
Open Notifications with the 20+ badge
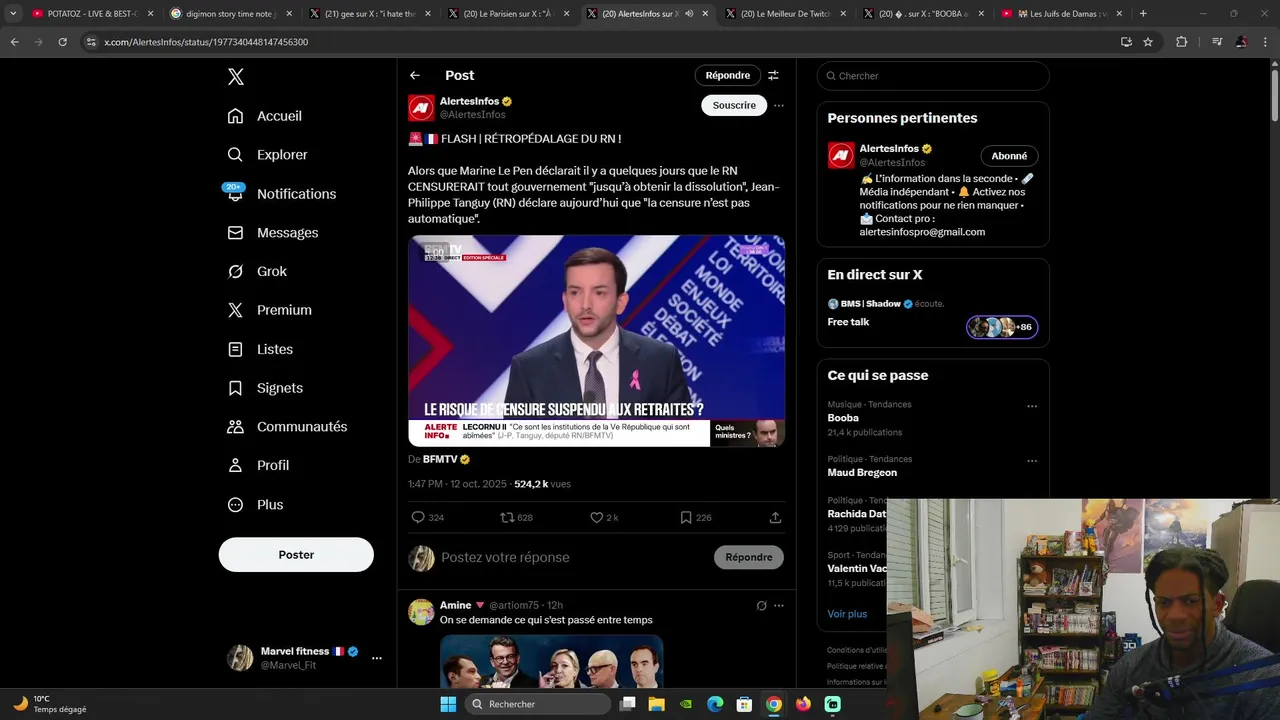(281, 194)
